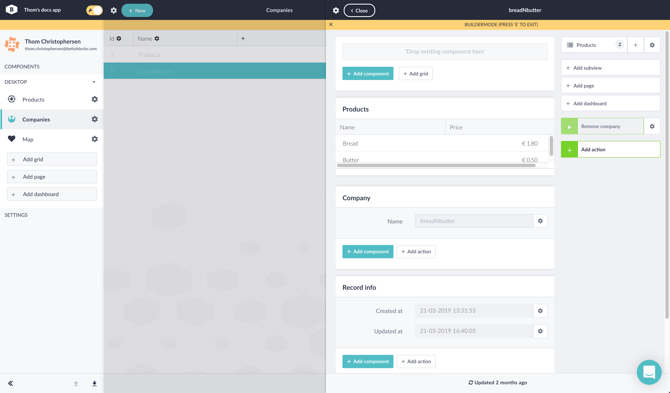This screenshot has width=670, height=393.
Task: Click Add page in right panel
Action: tap(611, 86)
